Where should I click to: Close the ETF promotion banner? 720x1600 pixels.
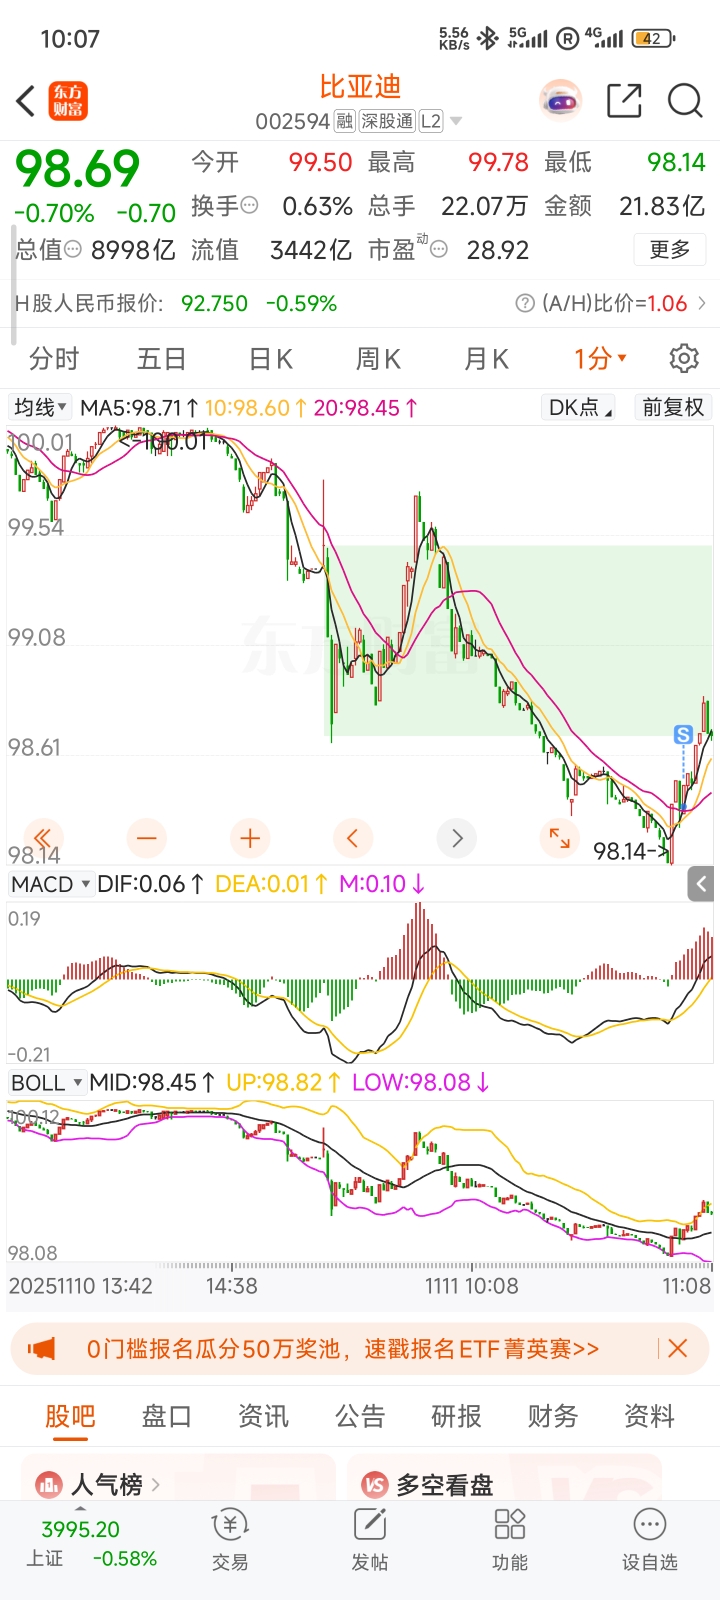pyautogui.click(x=678, y=1349)
